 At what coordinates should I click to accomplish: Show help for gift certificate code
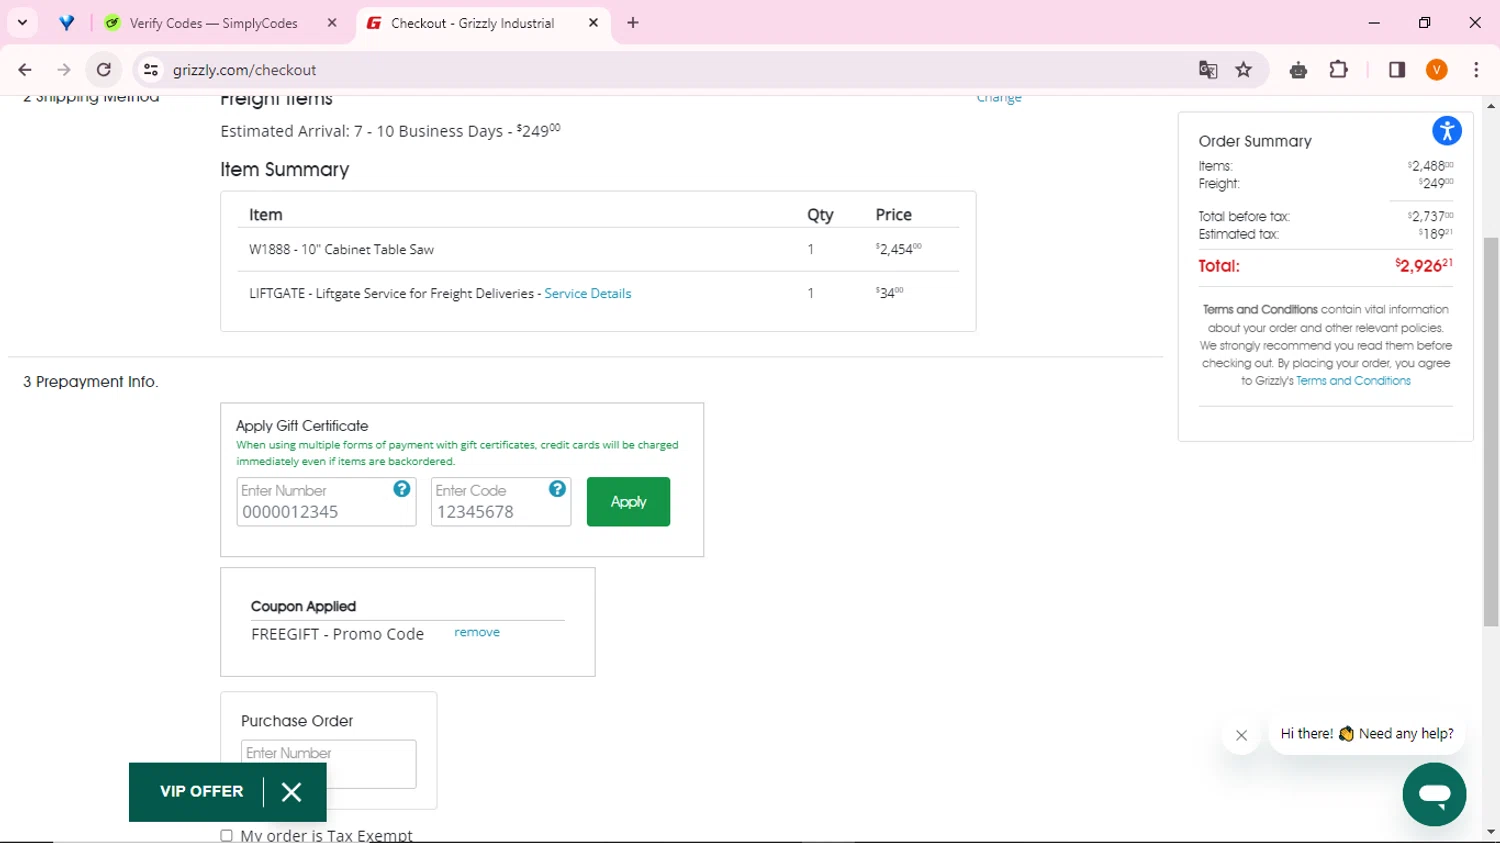[557, 489]
